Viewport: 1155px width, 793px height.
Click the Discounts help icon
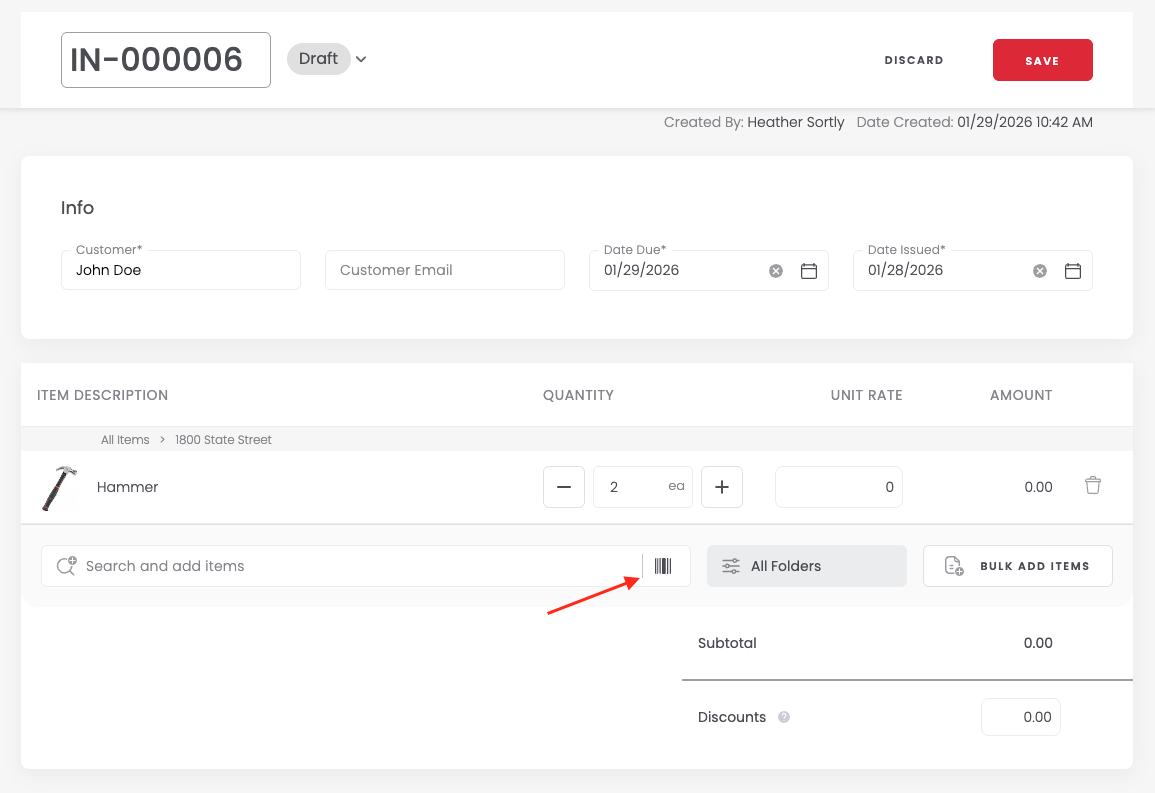pyautogui.click(x=784, y=717)
